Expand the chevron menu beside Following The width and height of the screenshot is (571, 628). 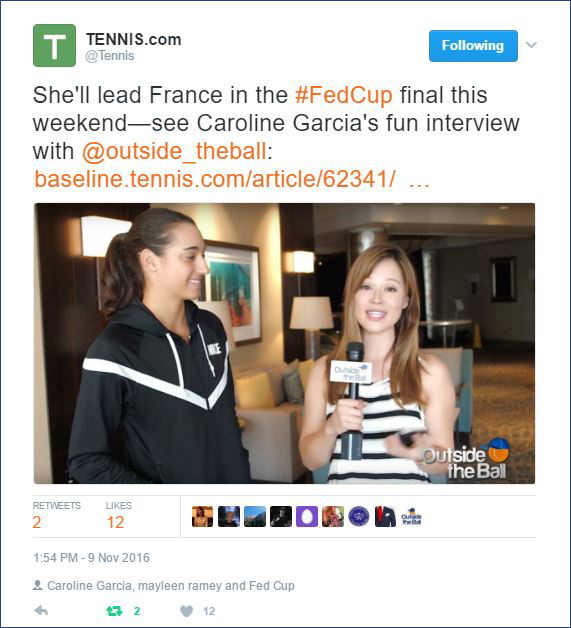tap(531, 45)
